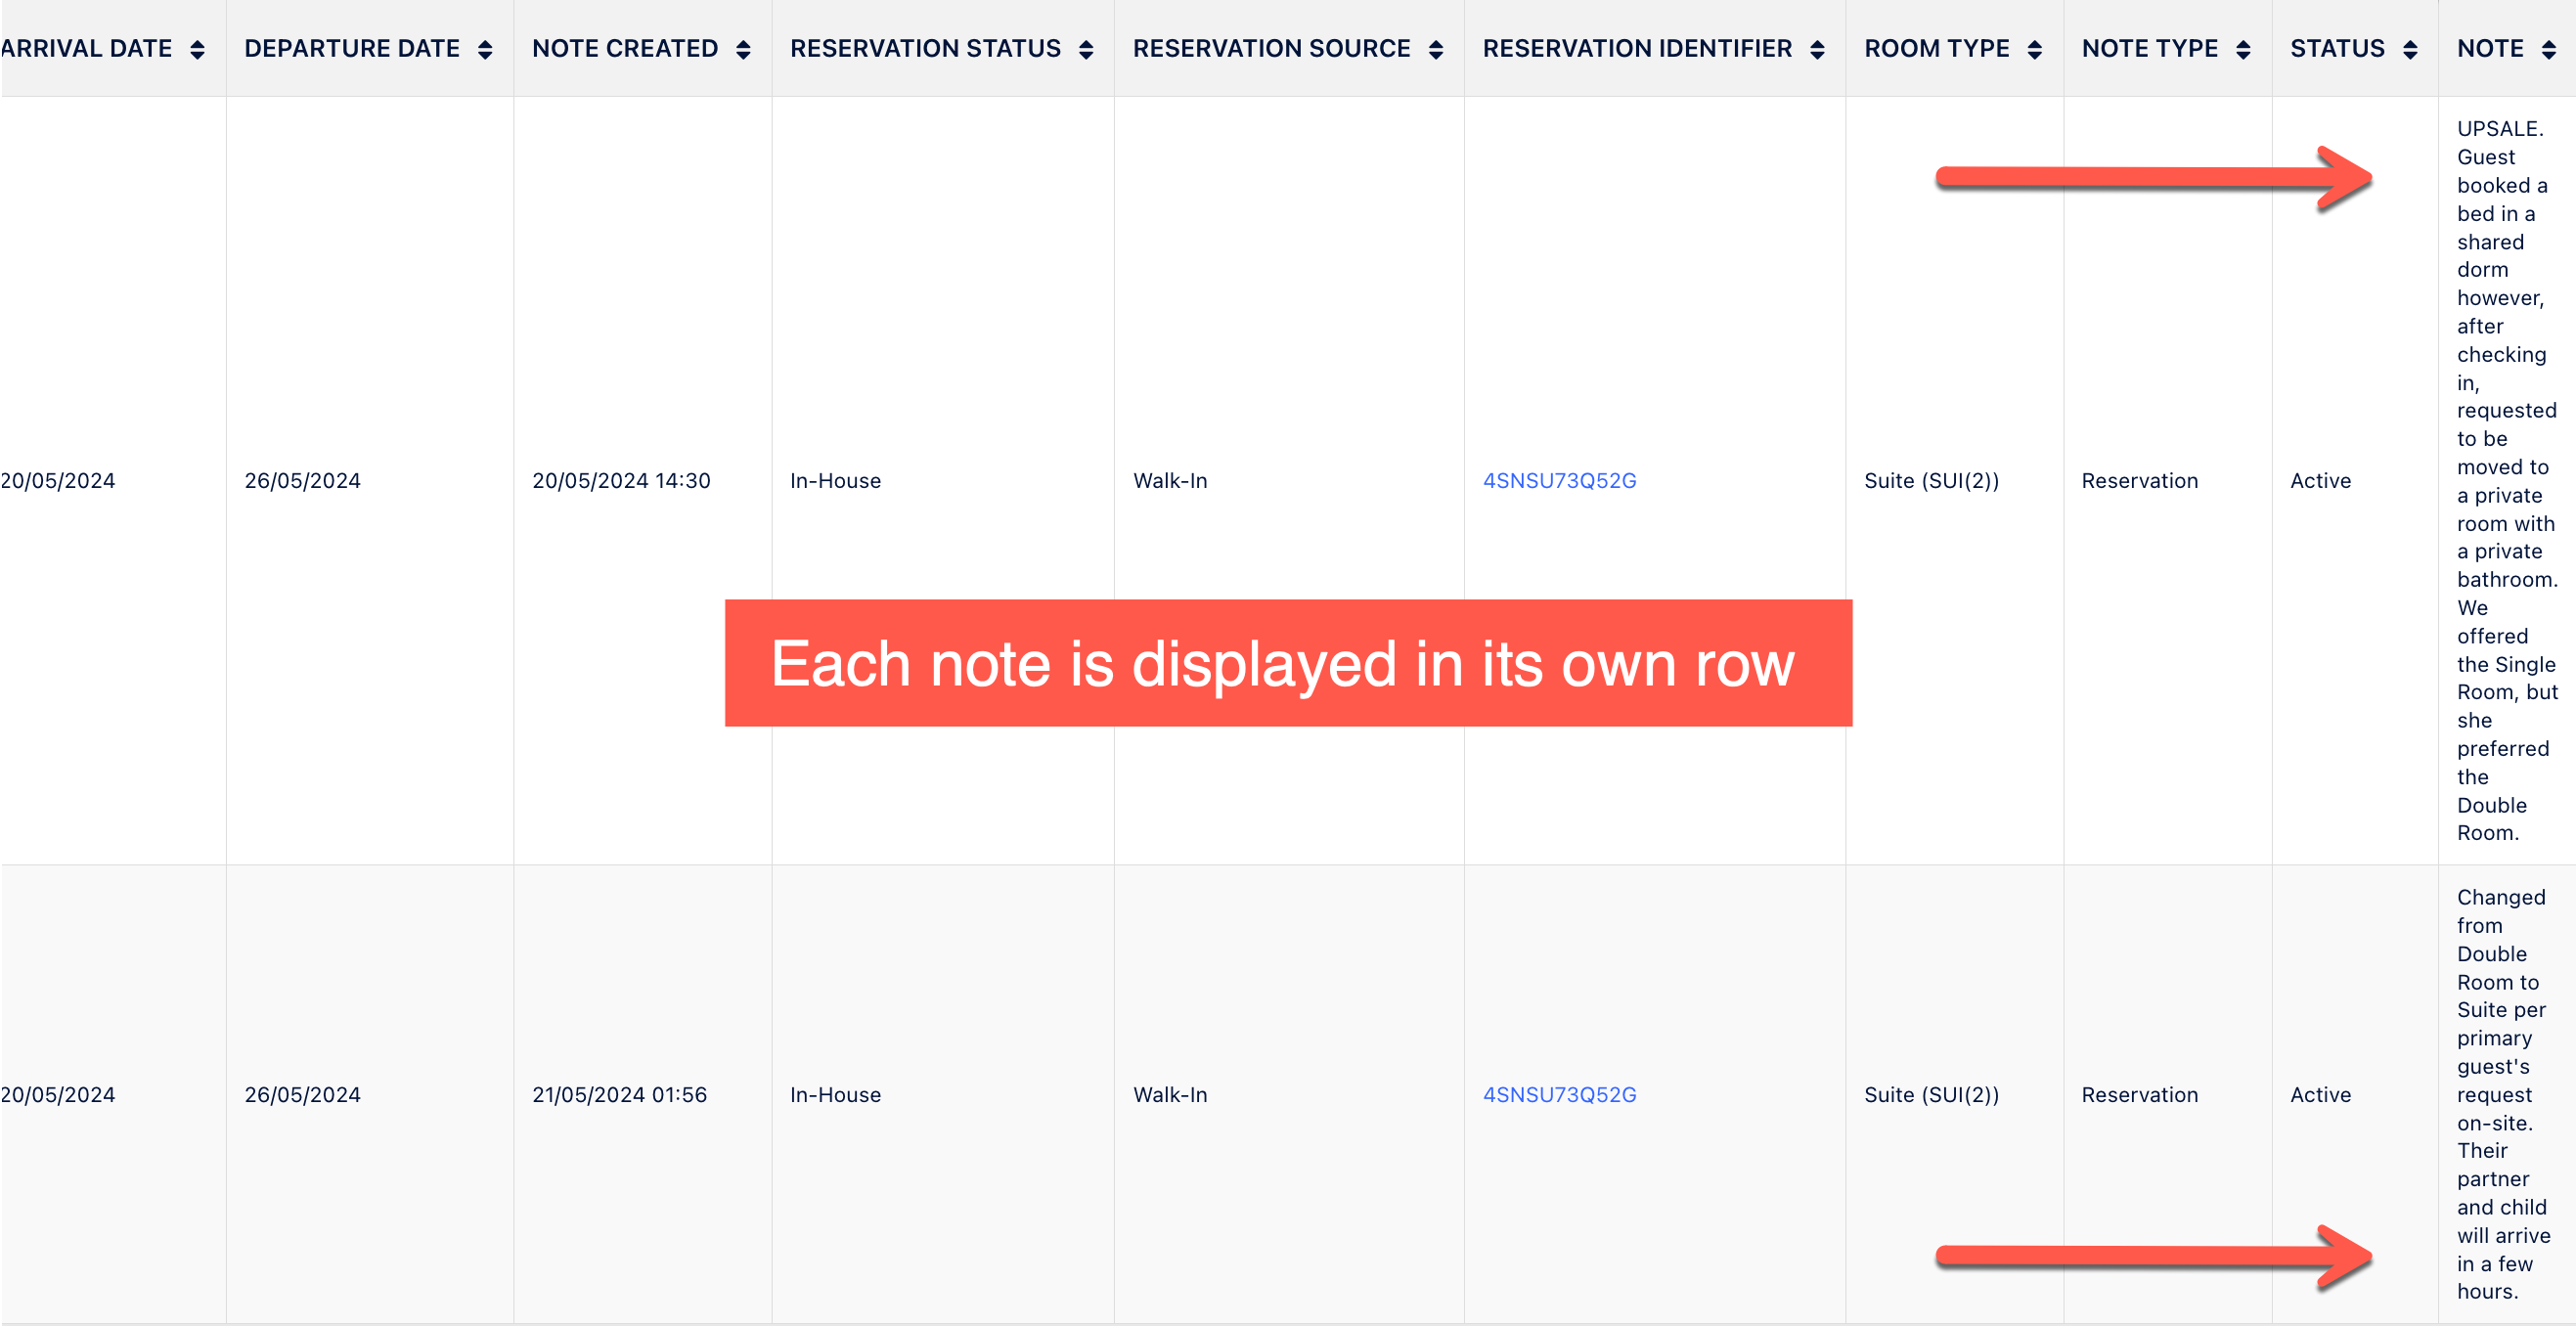This screenshot has height=1326, width=2576.
Task: Click the note created at 21/05/2024 01:56
Action: pos(620,1094)
